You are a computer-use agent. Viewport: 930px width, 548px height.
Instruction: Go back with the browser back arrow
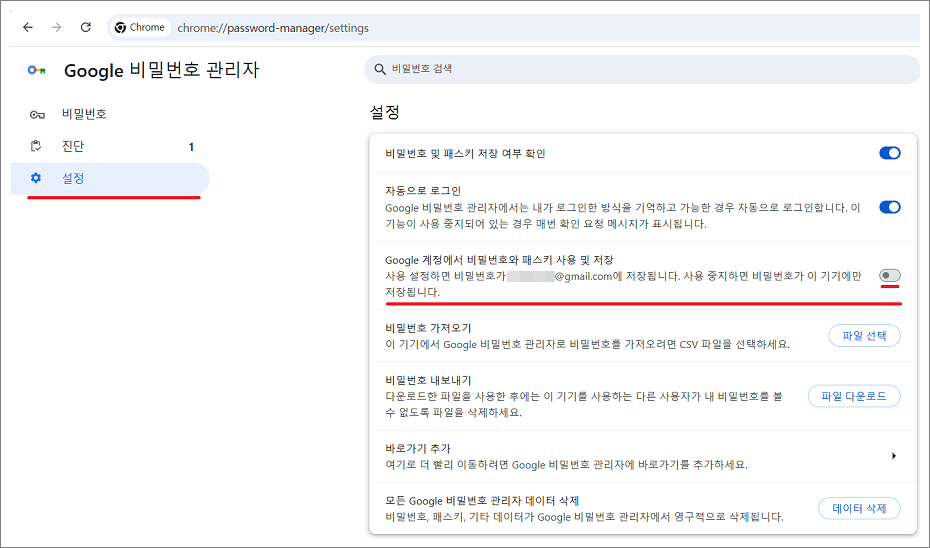coord(28,27)
